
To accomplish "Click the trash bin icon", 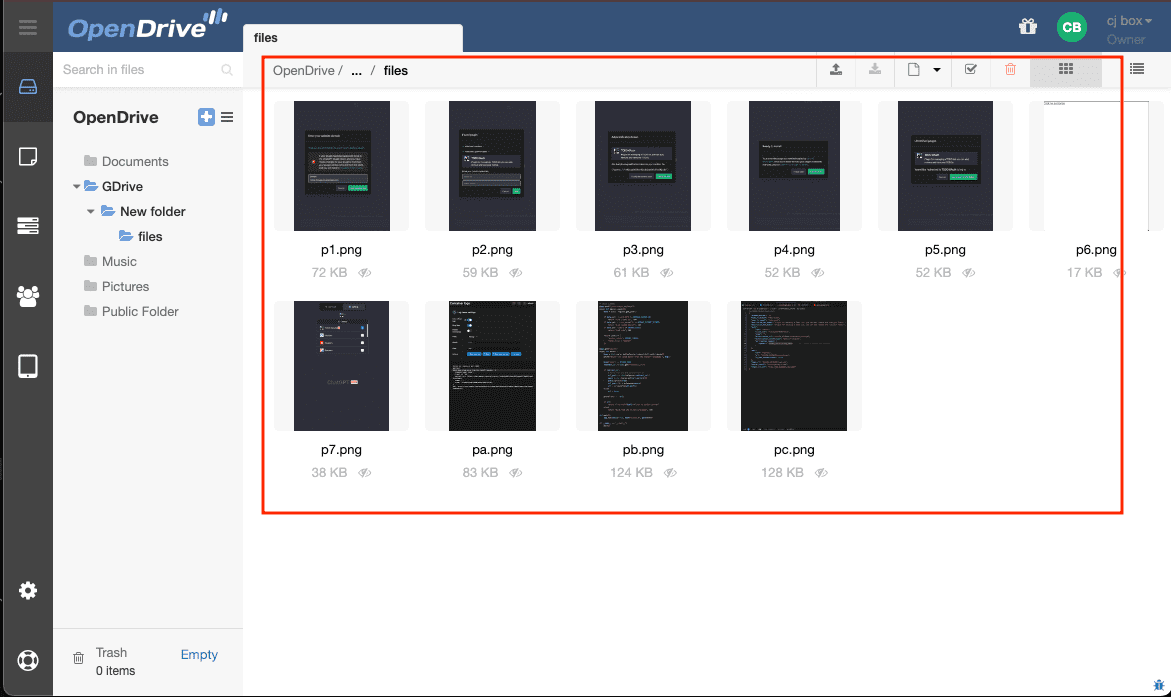I will [x=78, y=658].
